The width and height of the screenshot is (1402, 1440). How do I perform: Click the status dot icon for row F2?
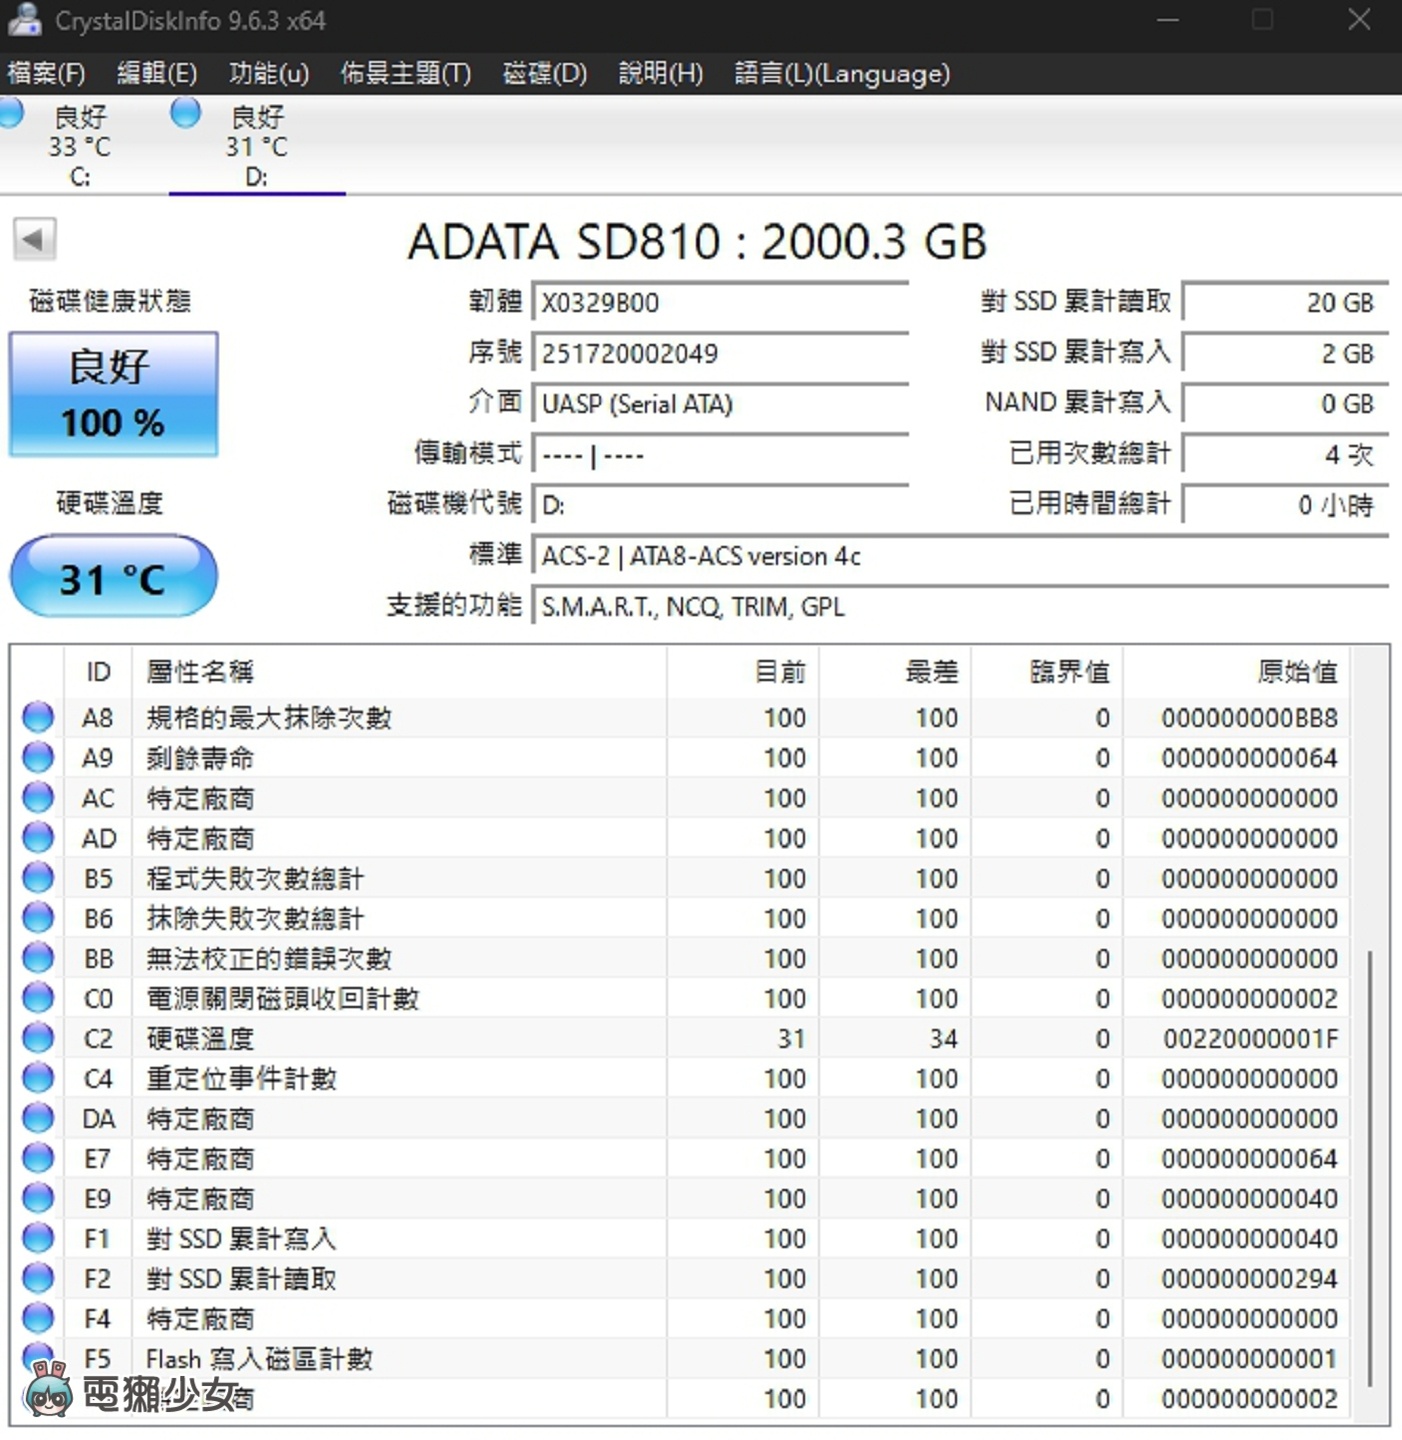click(x=38, y=1278)
